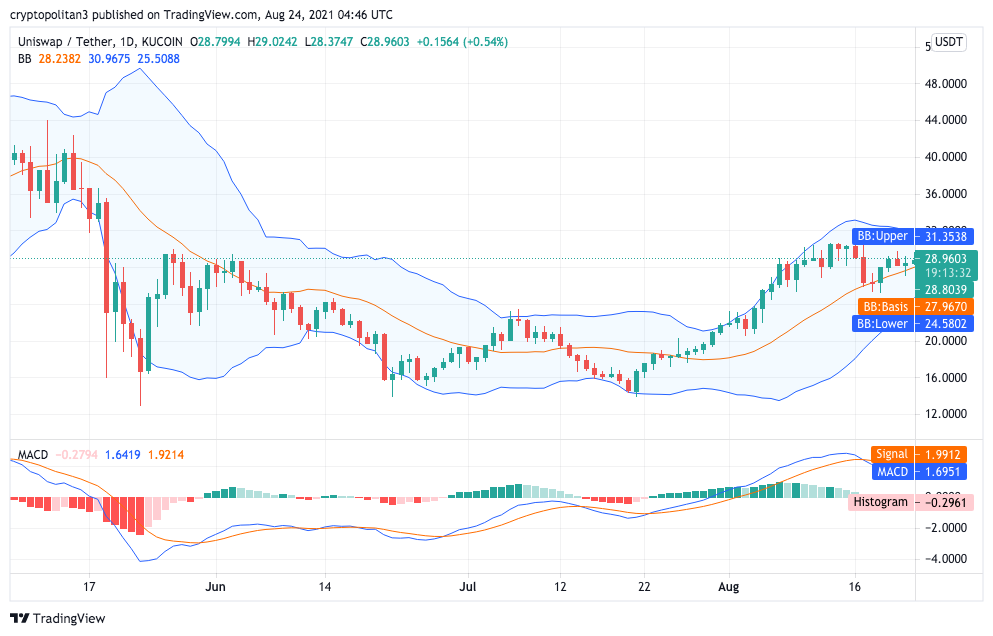The image size is (993, 636).
Task: Click the close price C28.9603
Action: click(384, 42)
